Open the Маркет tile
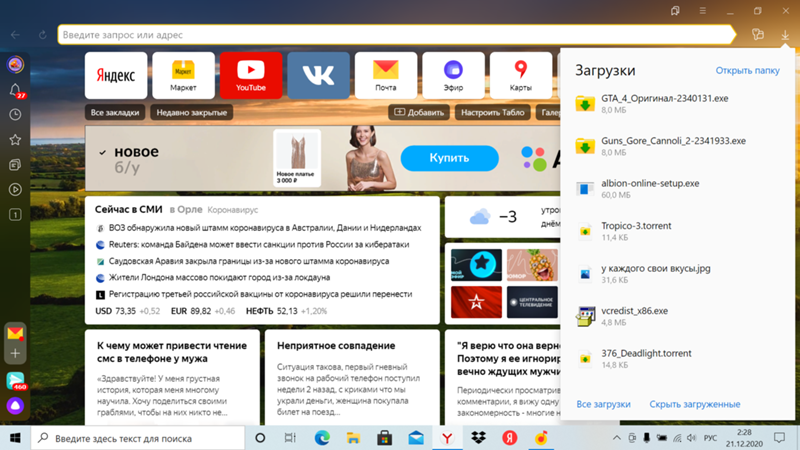Screen dimensions: 800x450 (x=183, y=76)
